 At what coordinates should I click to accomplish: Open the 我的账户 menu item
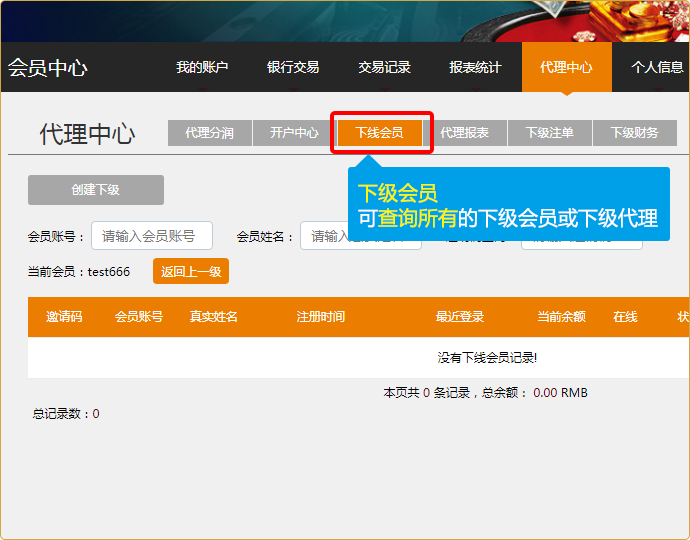(x=202, y=68)
